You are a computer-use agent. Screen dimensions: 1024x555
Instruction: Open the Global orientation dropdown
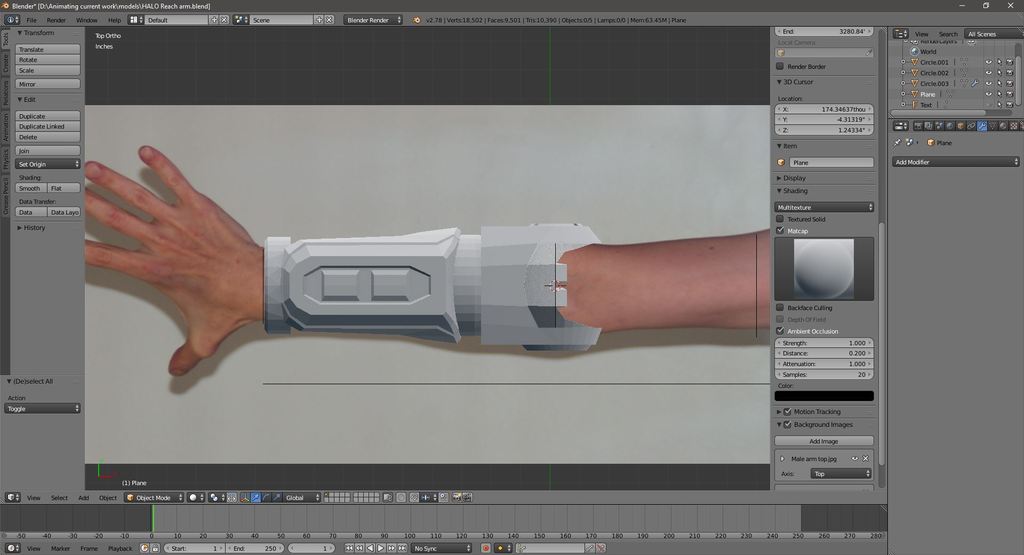[x=302, y=498]
